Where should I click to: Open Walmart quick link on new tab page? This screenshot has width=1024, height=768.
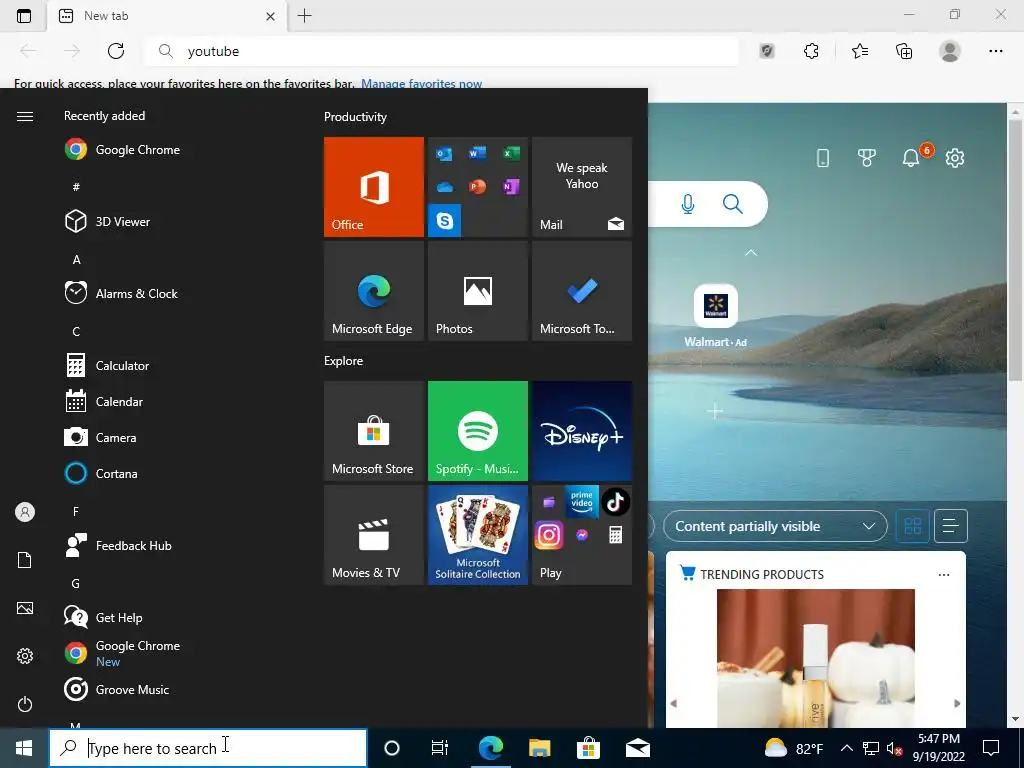716,317
